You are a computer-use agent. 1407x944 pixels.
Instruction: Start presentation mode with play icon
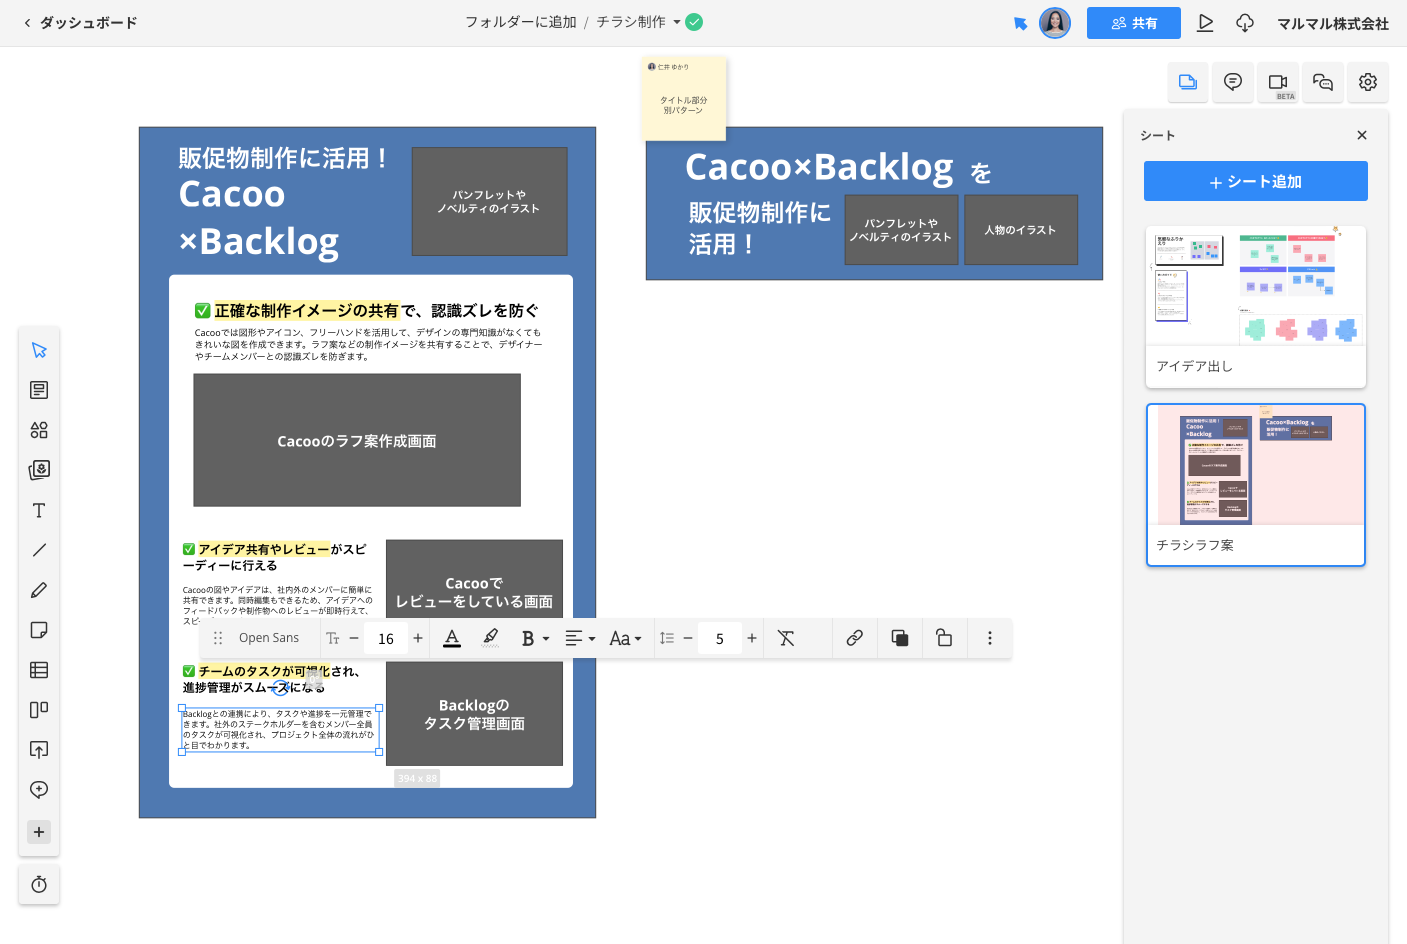(x=1205, y=23)
